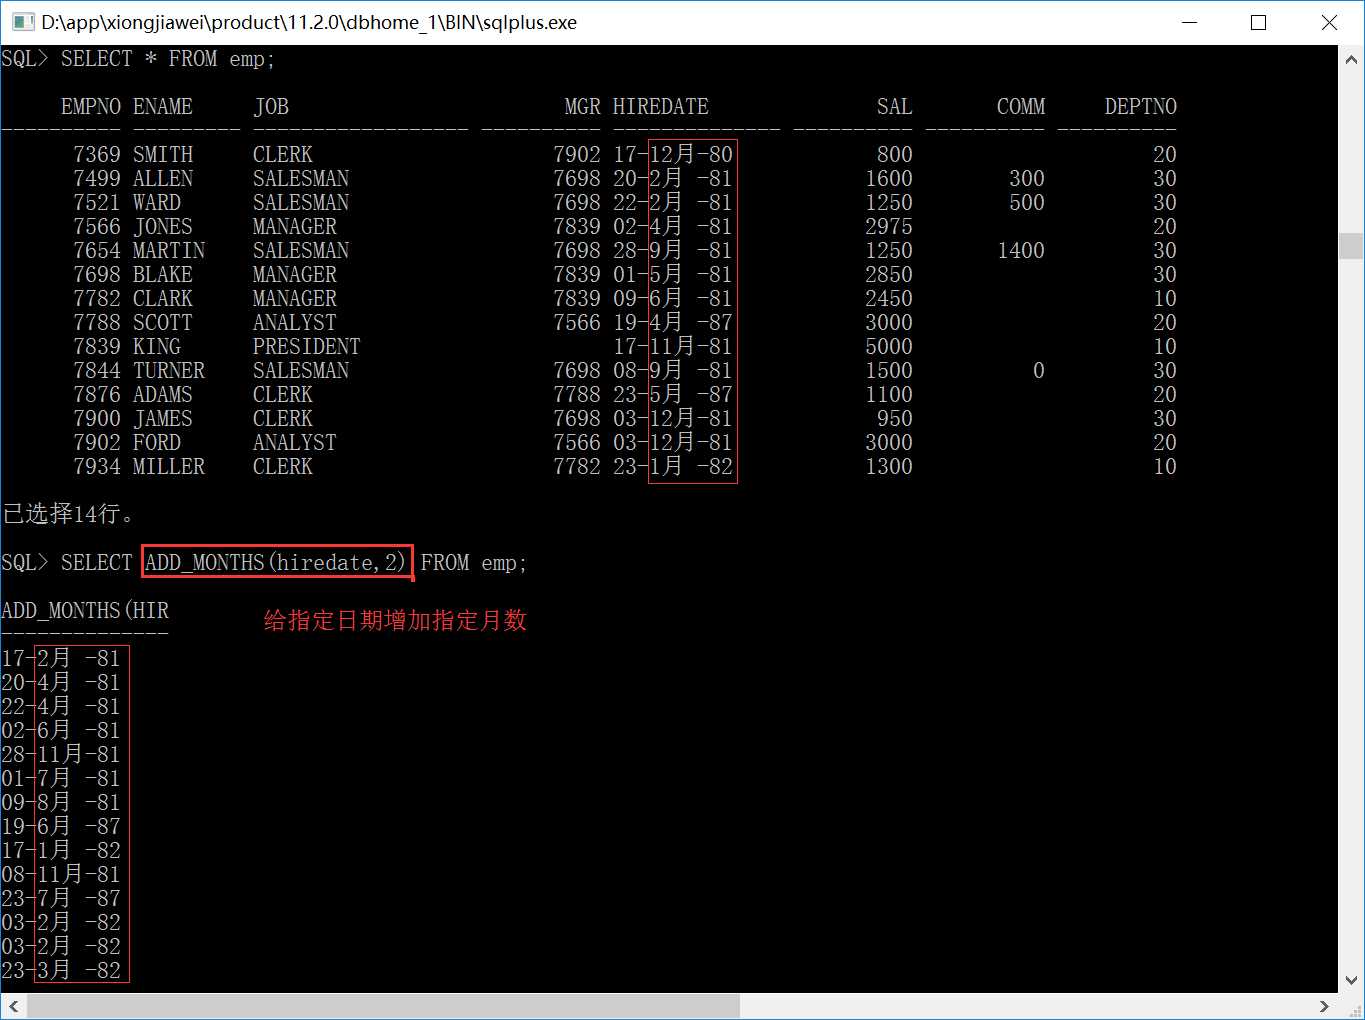Click employee name KING
The width and height of the screenshot is (1365, 1020).
point(157,346)
